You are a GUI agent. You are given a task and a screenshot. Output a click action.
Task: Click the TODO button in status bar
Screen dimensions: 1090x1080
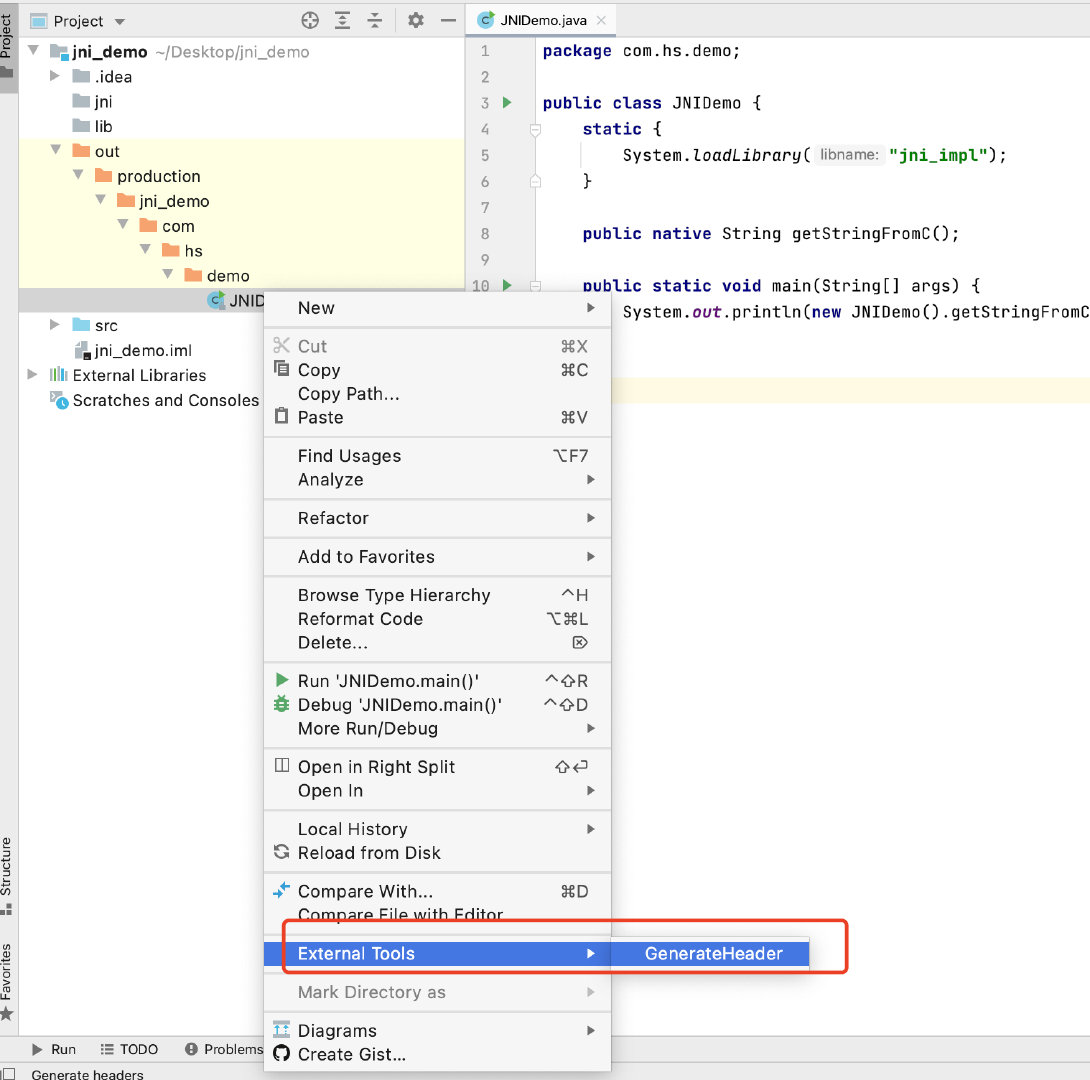tap(130, 1049)
